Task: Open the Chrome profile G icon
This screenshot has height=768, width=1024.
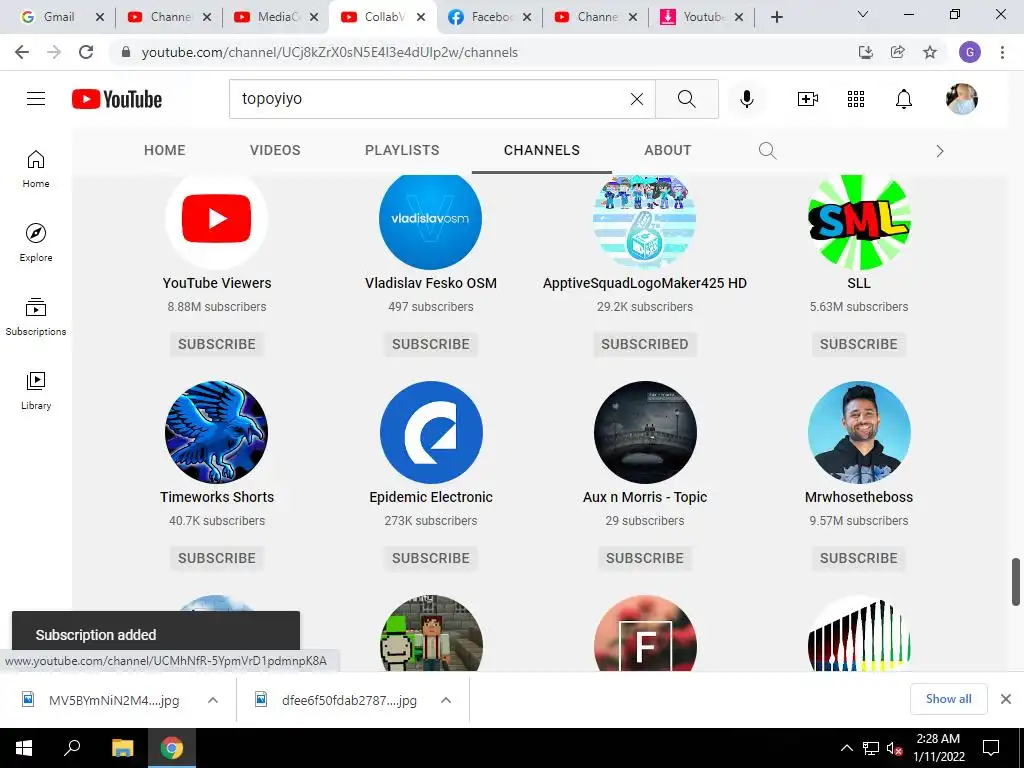Action: (970, 52)
